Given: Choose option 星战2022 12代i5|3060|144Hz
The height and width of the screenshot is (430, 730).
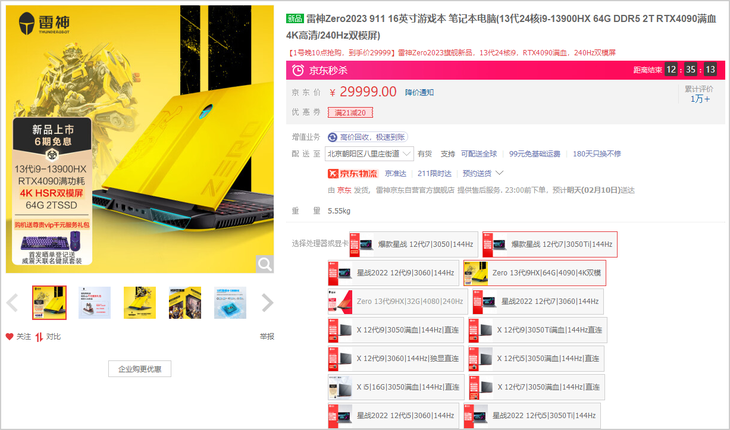Looking at the screenshot, I should click(x=393, y=415).
